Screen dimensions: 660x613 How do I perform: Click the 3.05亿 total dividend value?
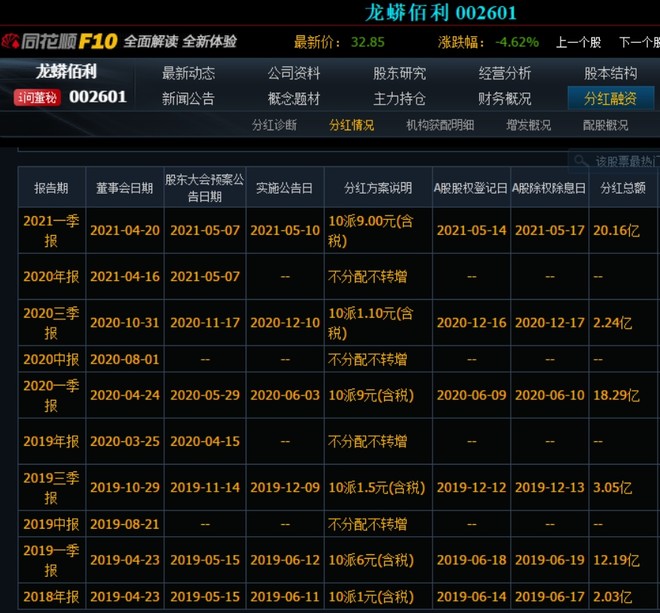(612, 488)
